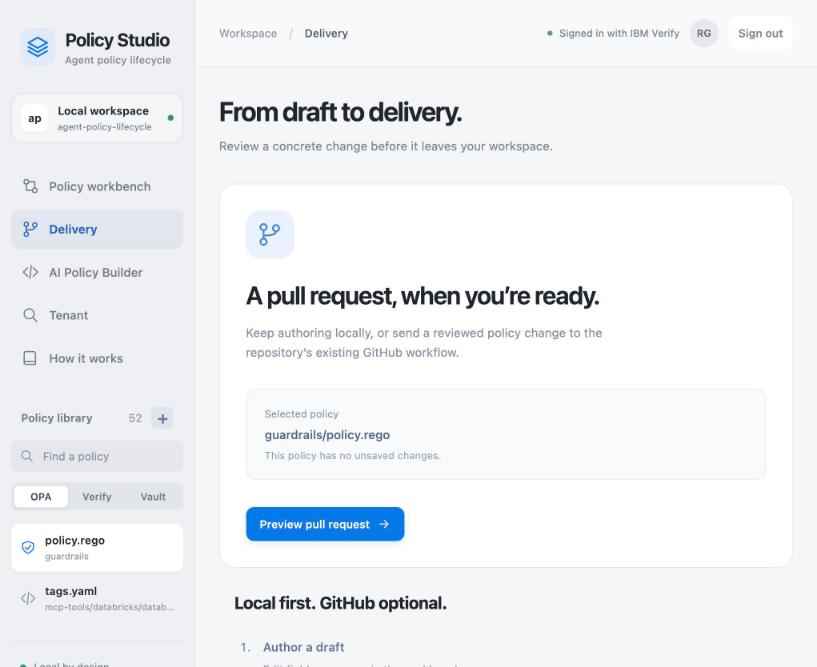Click the search icon in Find a policy
Screen dimensions: 817x667
27,456
